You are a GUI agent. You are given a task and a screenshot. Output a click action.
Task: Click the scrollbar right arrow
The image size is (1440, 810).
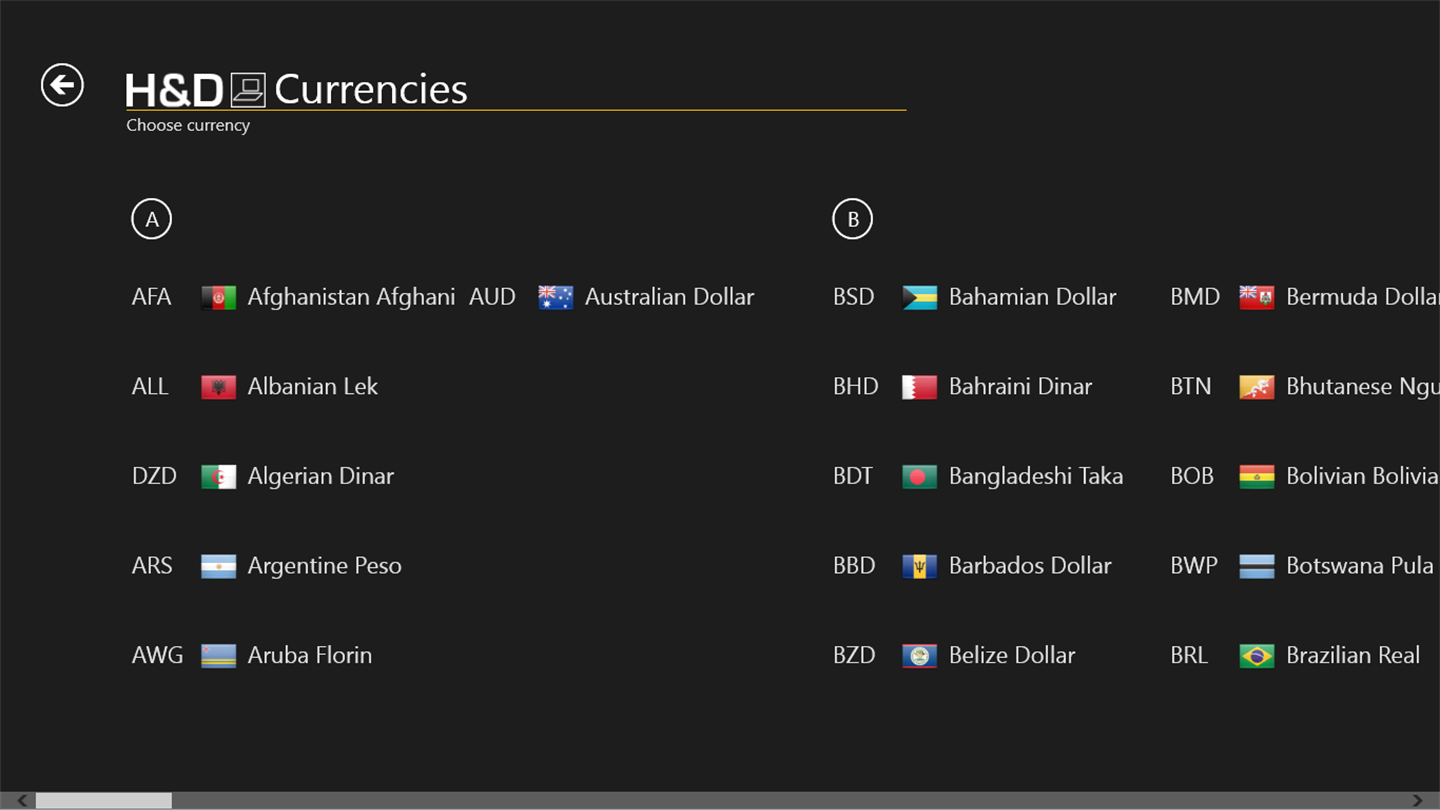tap(1417, 801)
